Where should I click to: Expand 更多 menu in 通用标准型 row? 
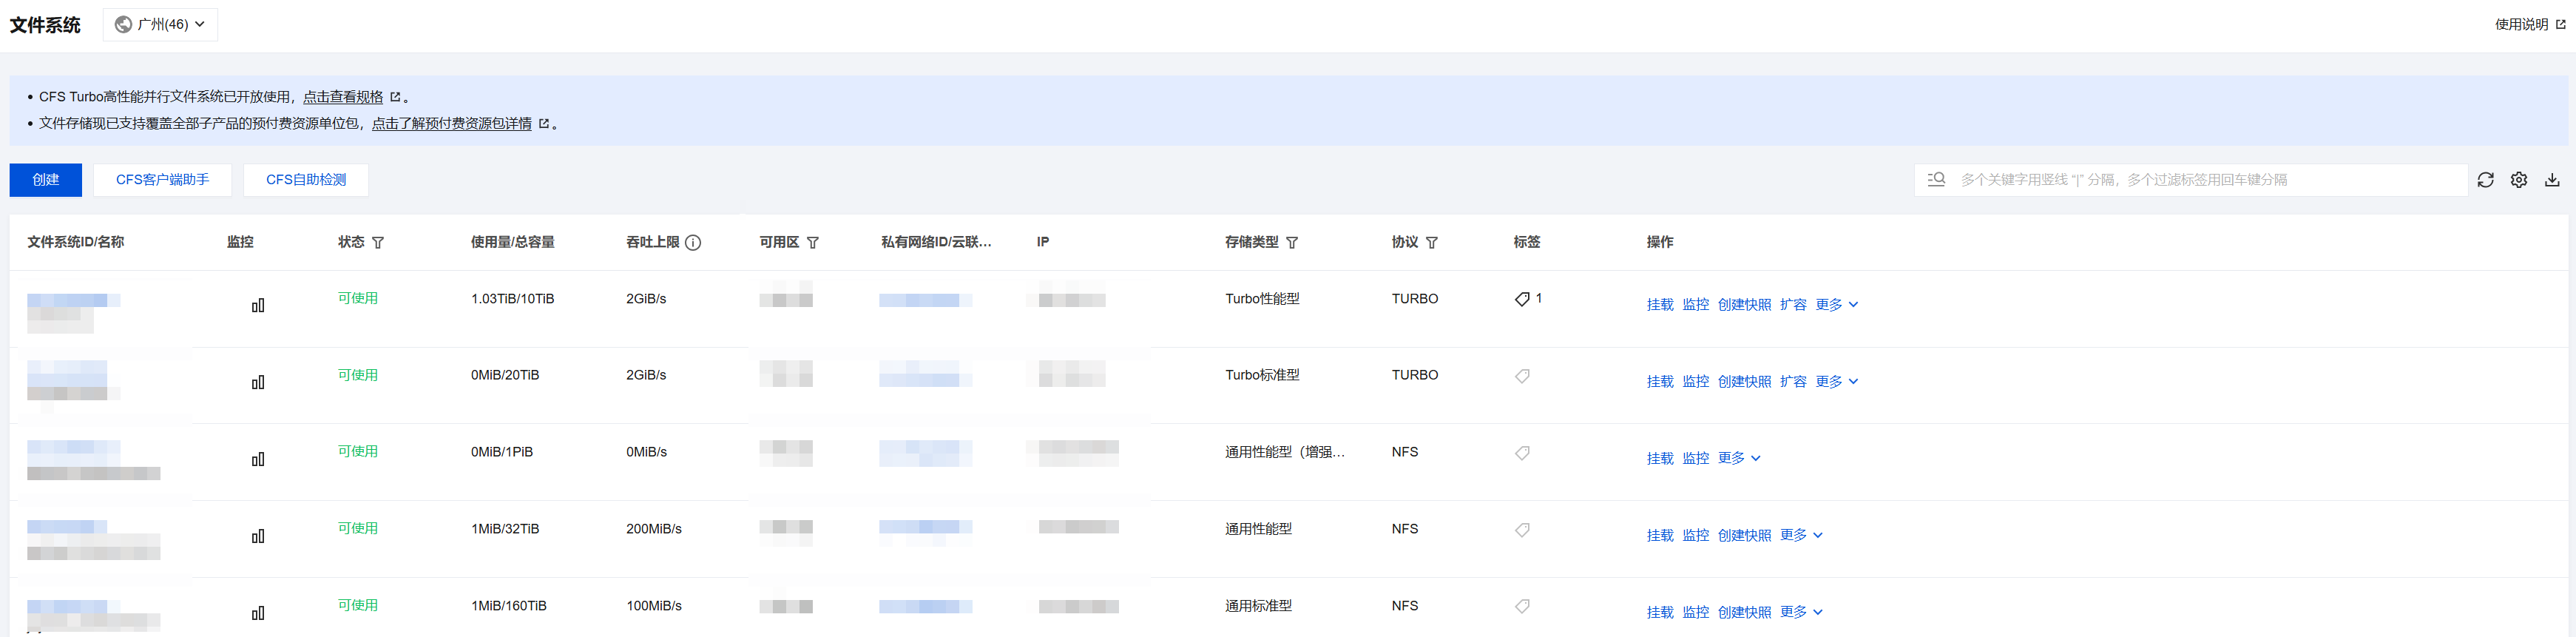point(1802,612)
